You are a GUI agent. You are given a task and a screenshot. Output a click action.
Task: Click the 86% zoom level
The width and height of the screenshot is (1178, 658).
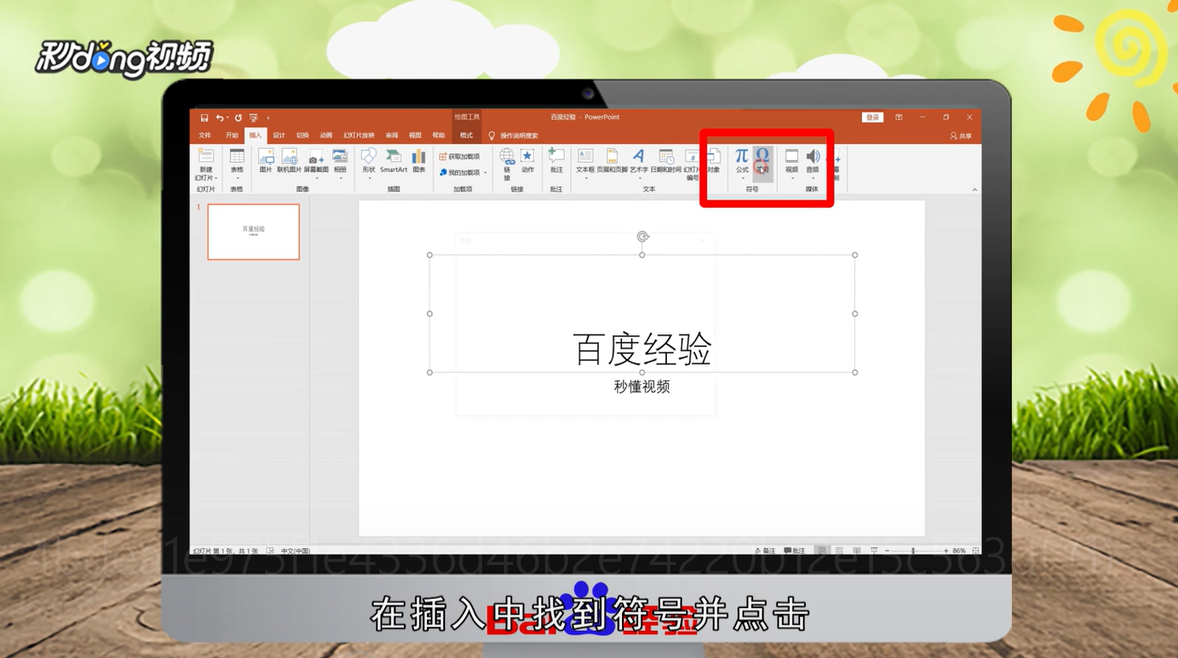959,551
